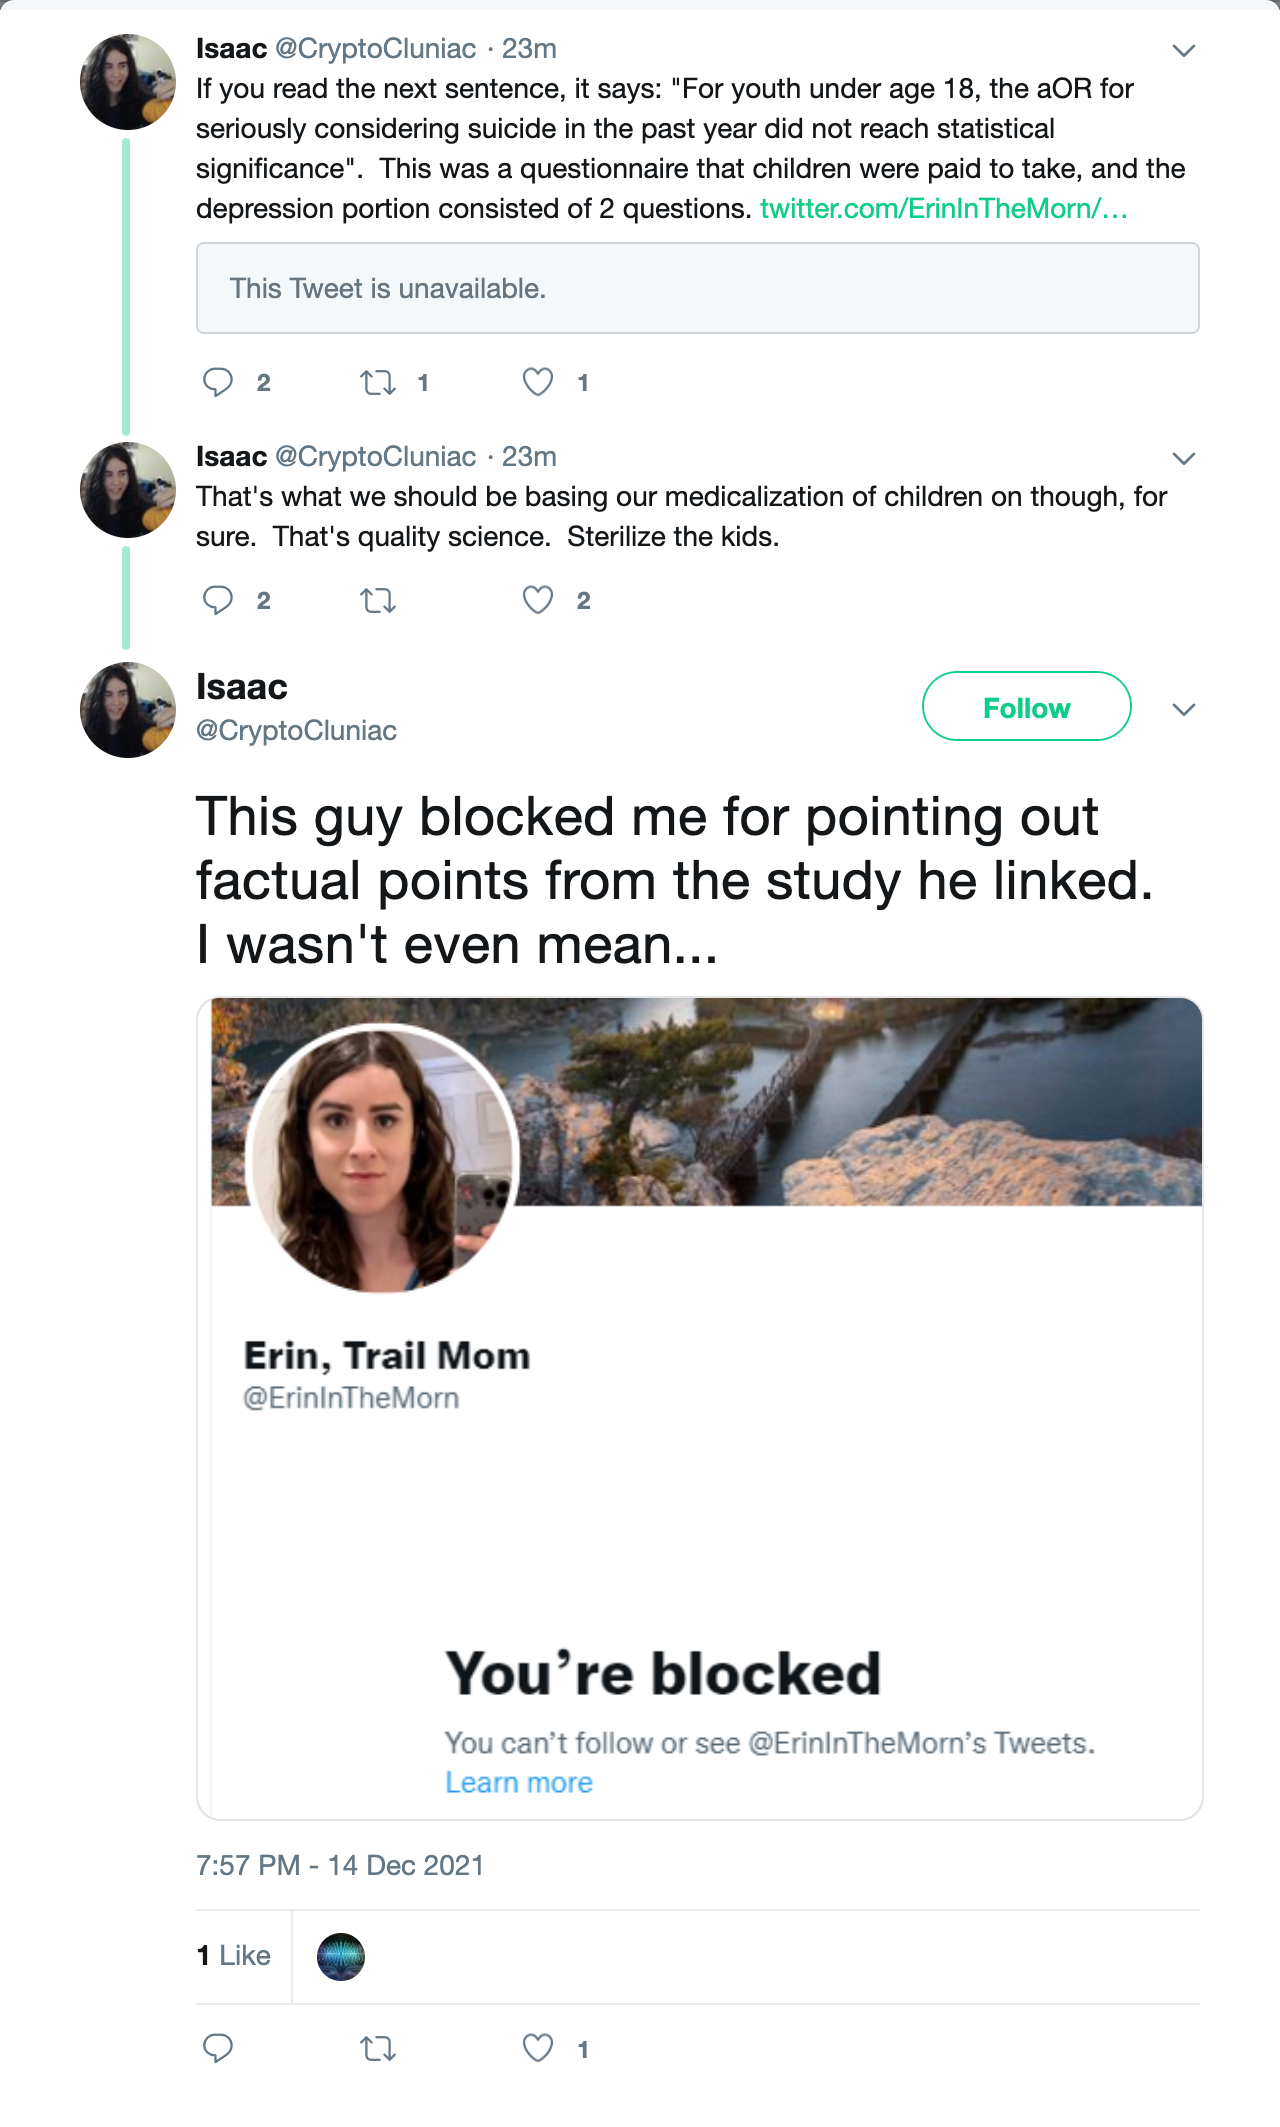Open chevron menu beside Follow button
The height and width of the screenshot is (2127, 1280).
tap(1184, 710)
